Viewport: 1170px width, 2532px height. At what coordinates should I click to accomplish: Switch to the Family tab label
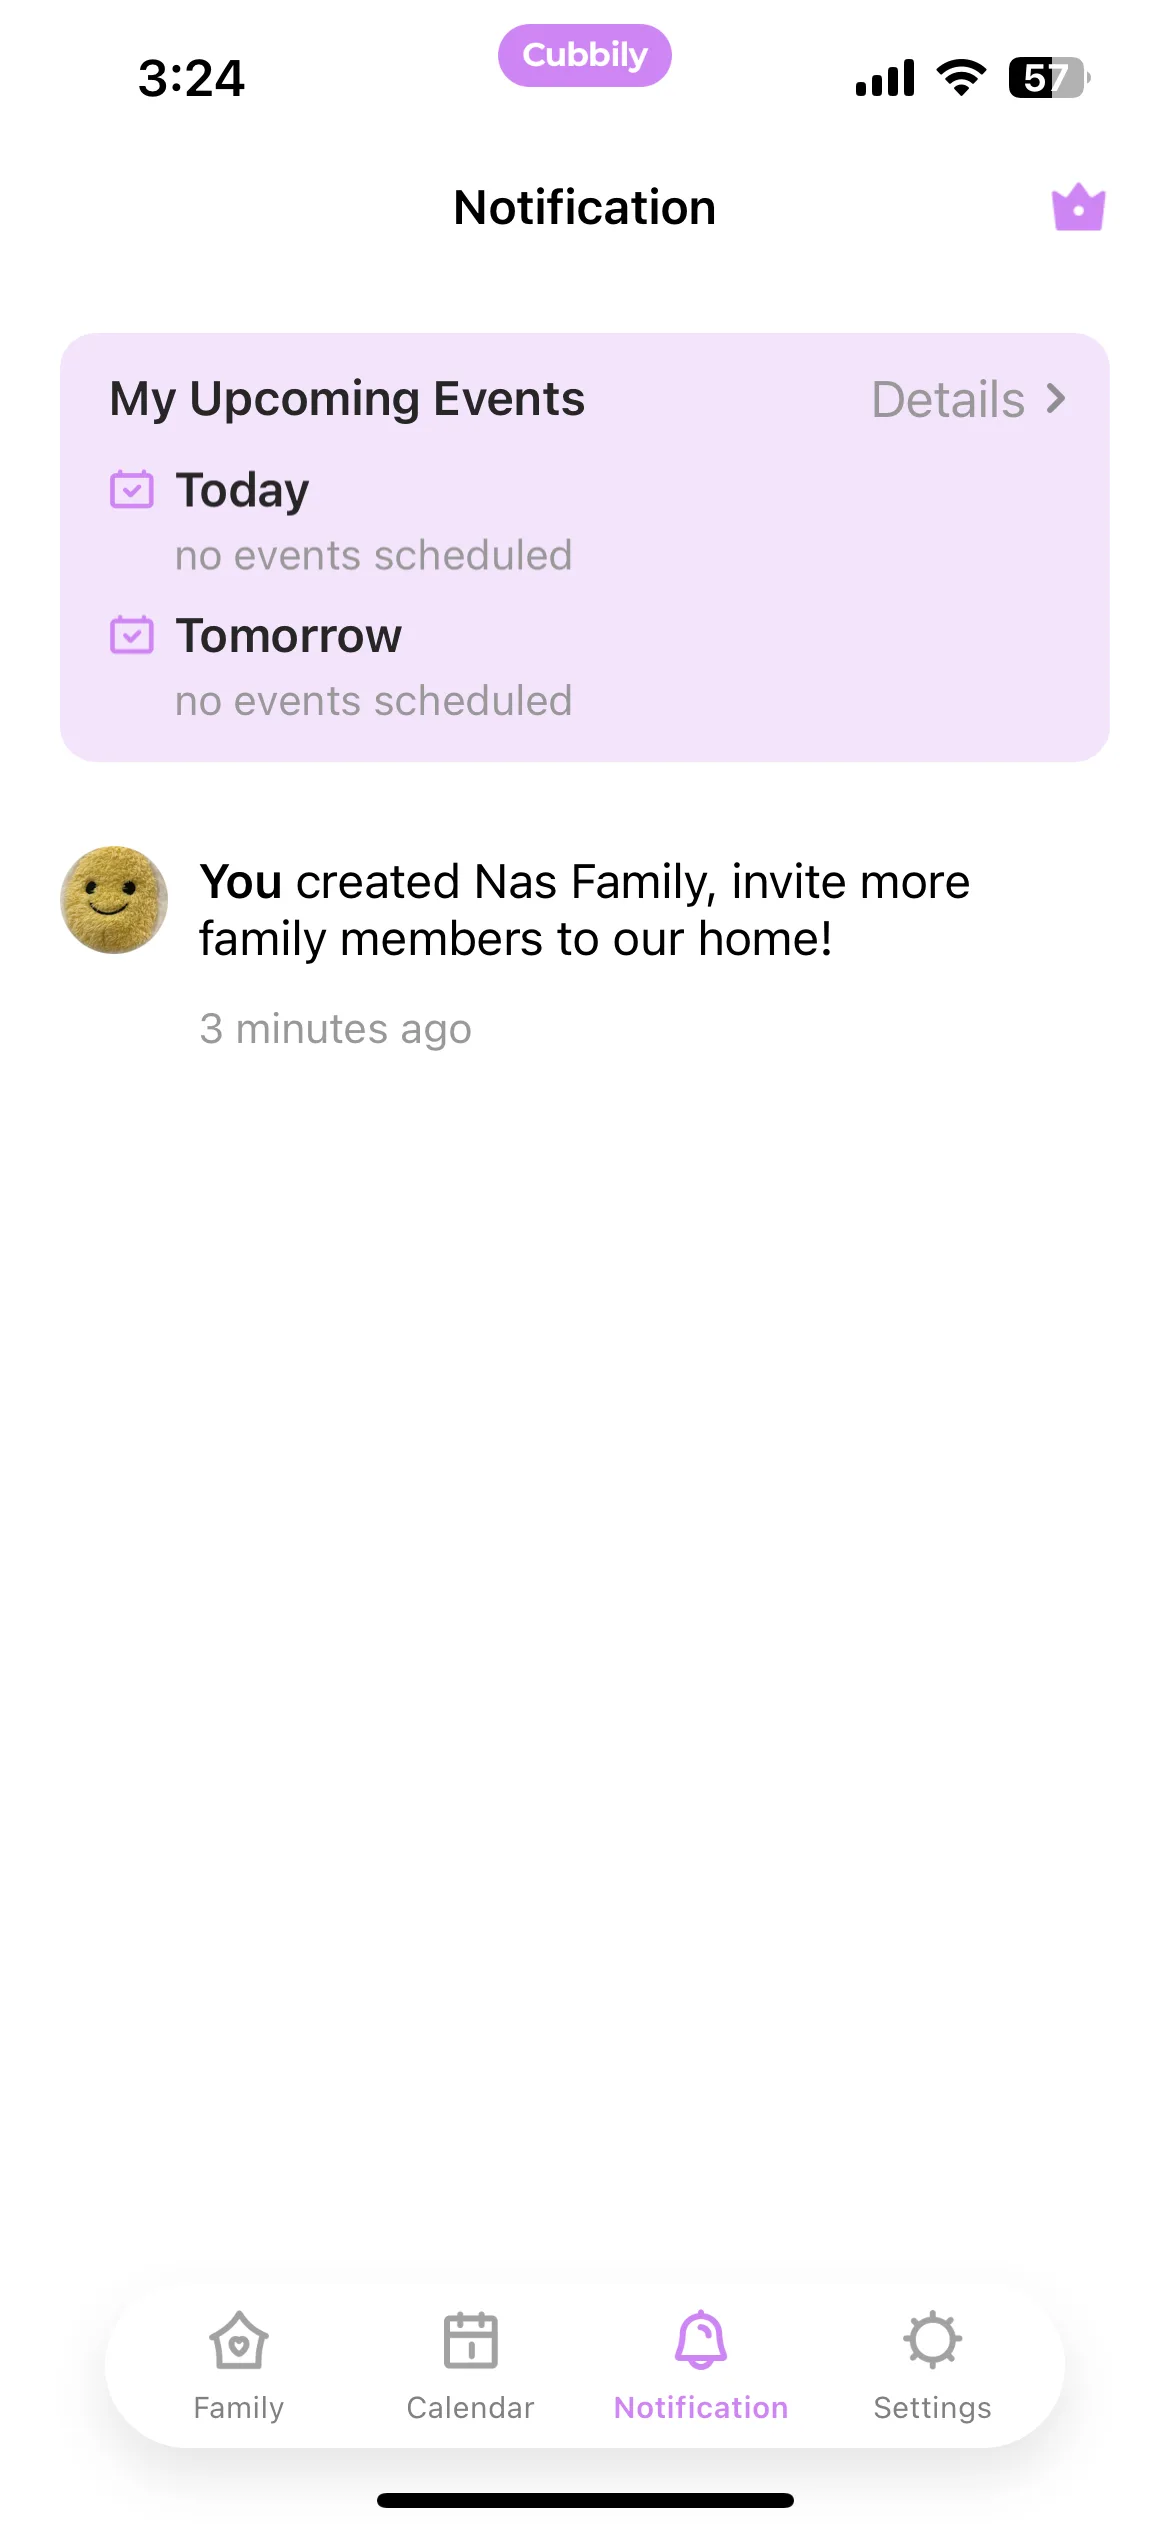(239, 2407)
